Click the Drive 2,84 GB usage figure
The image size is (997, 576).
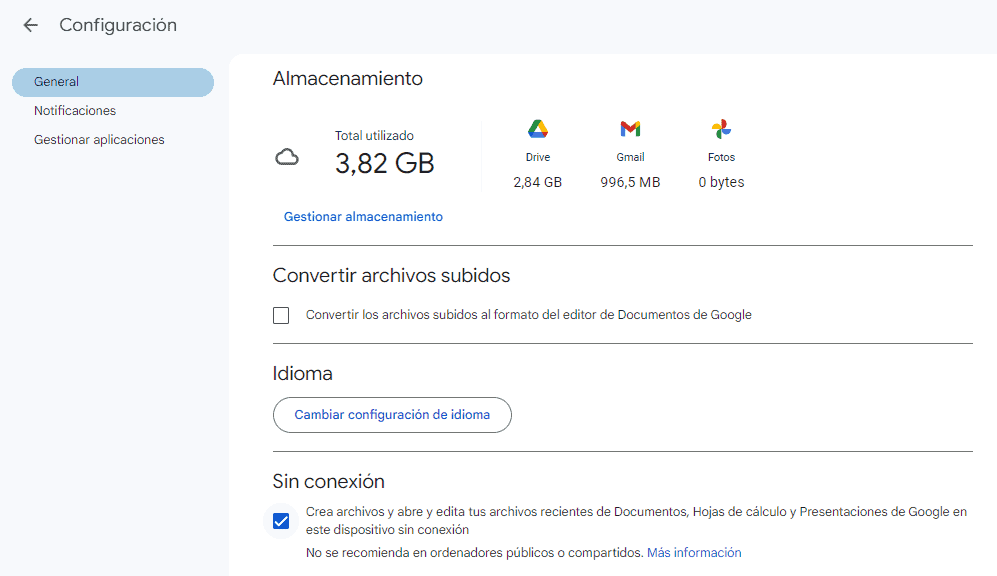538,182
